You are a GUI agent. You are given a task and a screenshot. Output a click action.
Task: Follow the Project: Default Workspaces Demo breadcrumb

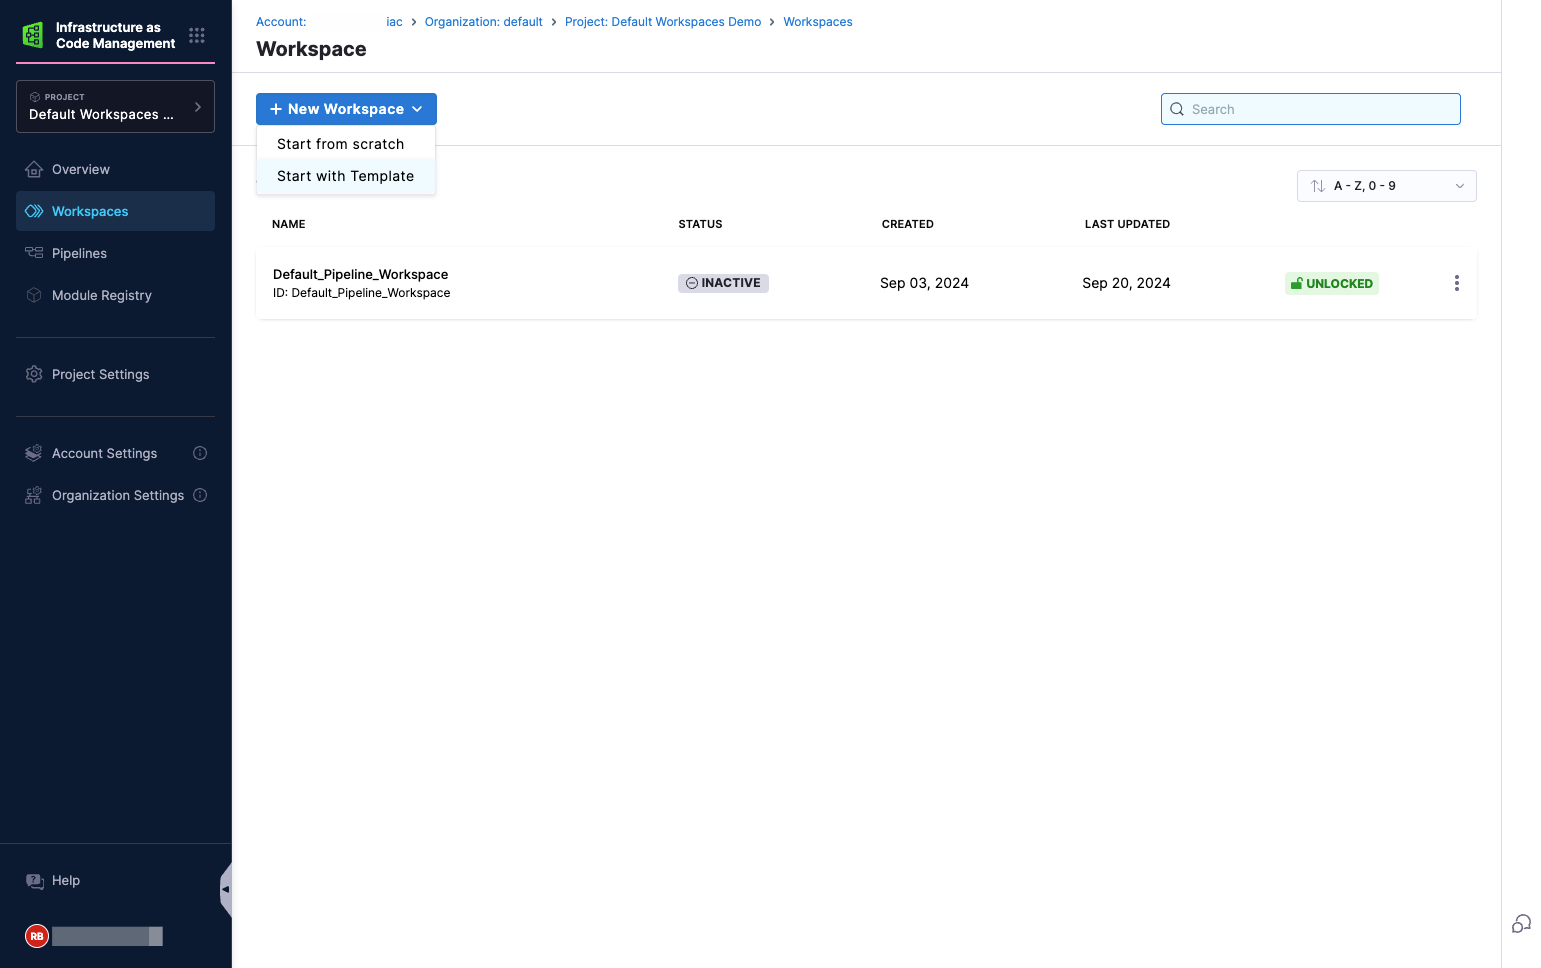(663, 22)
